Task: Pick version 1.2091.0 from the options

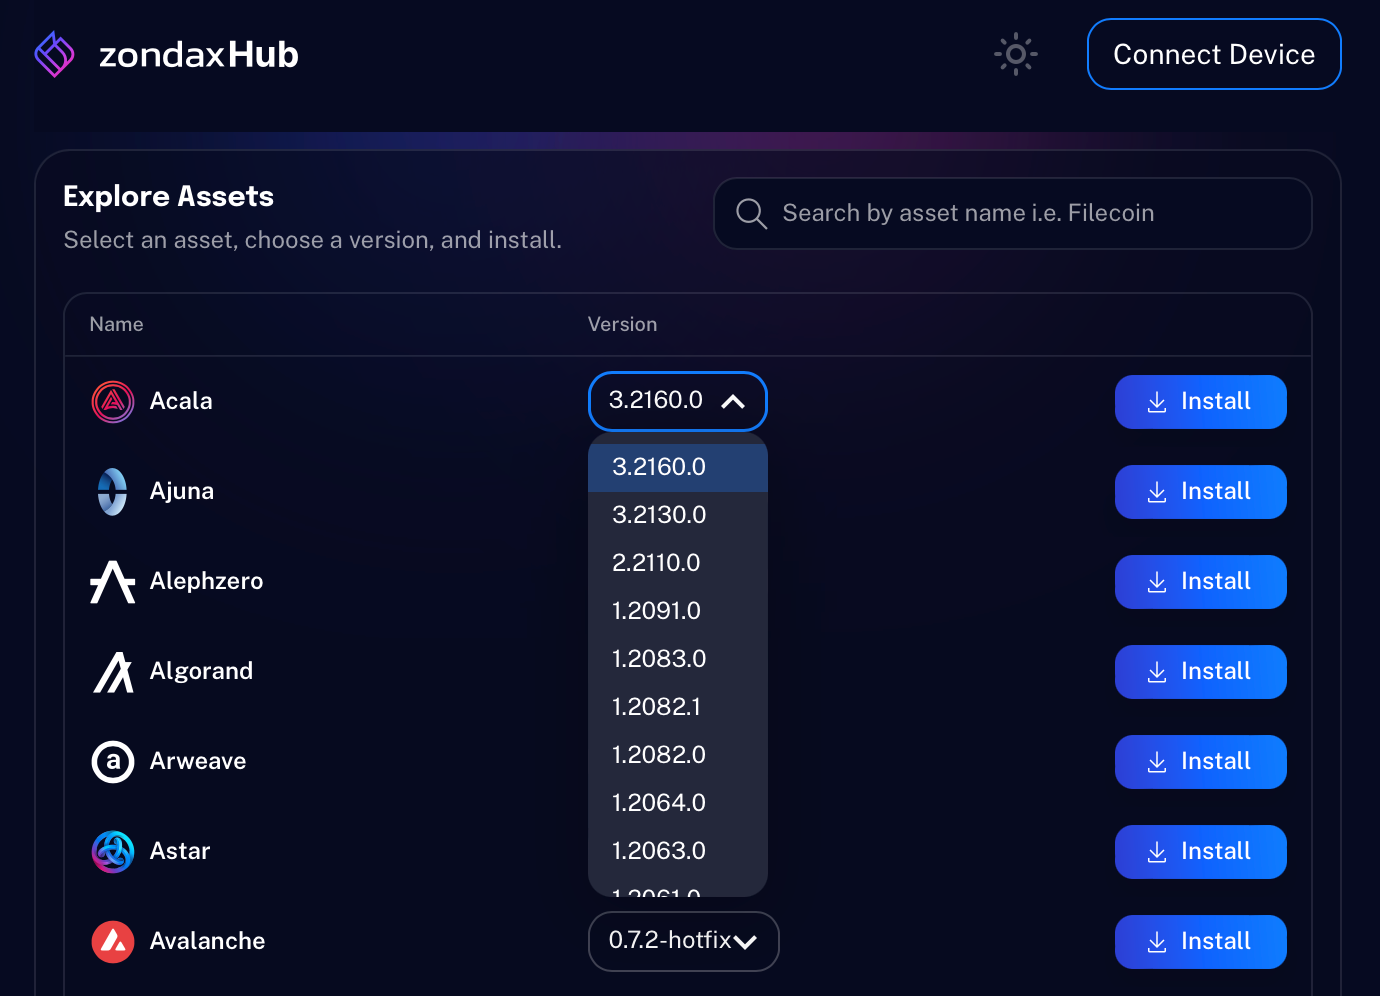Action: 656,611
